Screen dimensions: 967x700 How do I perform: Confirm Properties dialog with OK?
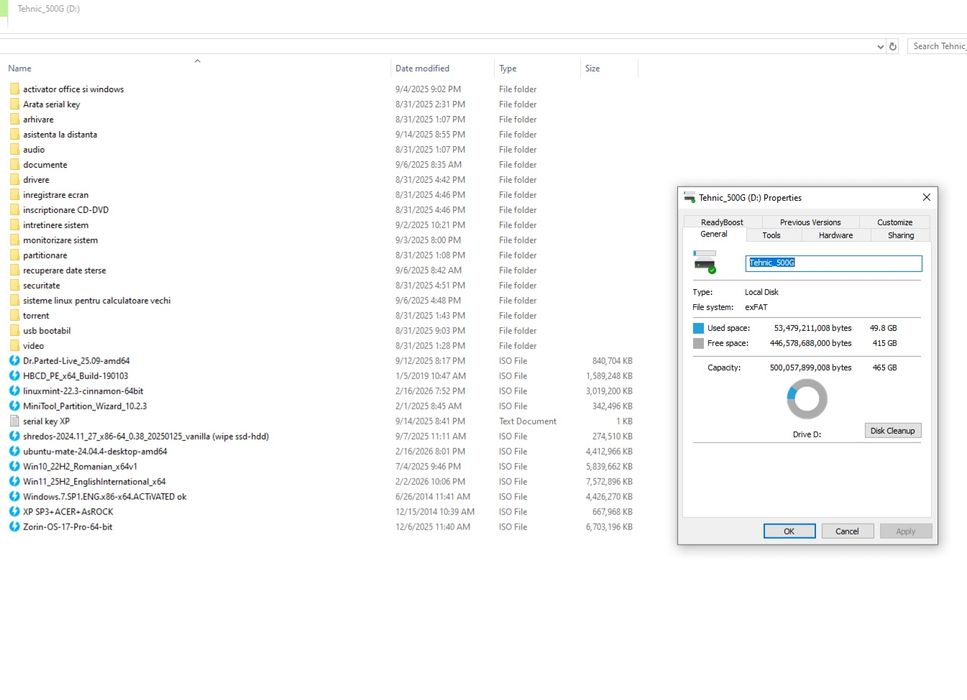point(789,531)
